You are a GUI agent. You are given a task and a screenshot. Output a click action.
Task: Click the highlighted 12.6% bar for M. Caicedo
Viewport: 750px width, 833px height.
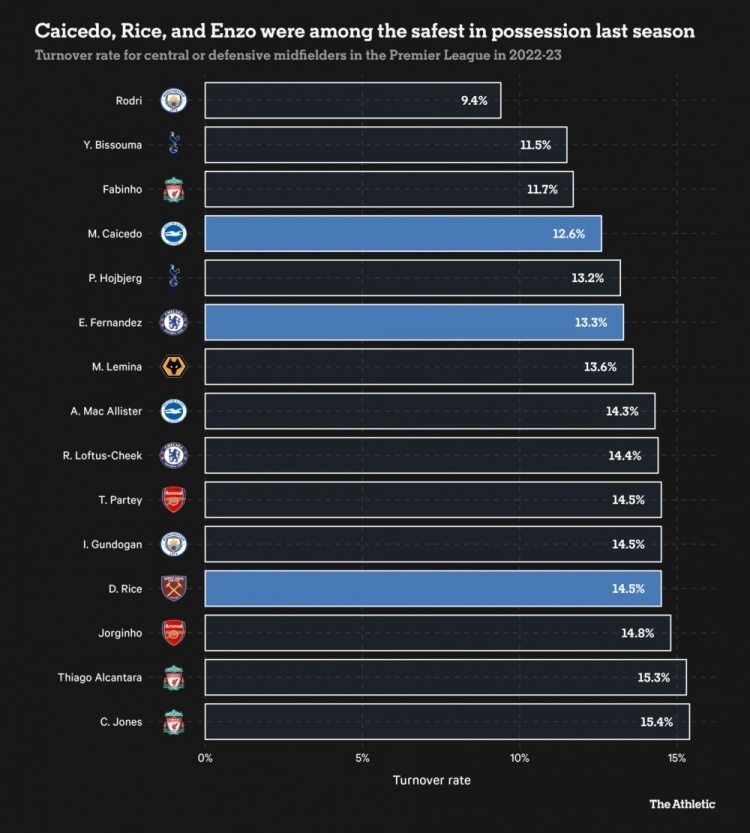403,233
